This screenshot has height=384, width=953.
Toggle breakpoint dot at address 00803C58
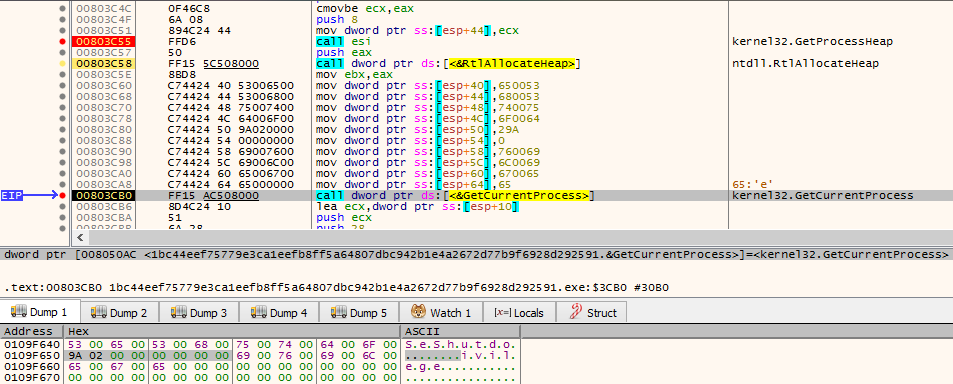click(62, 63)
